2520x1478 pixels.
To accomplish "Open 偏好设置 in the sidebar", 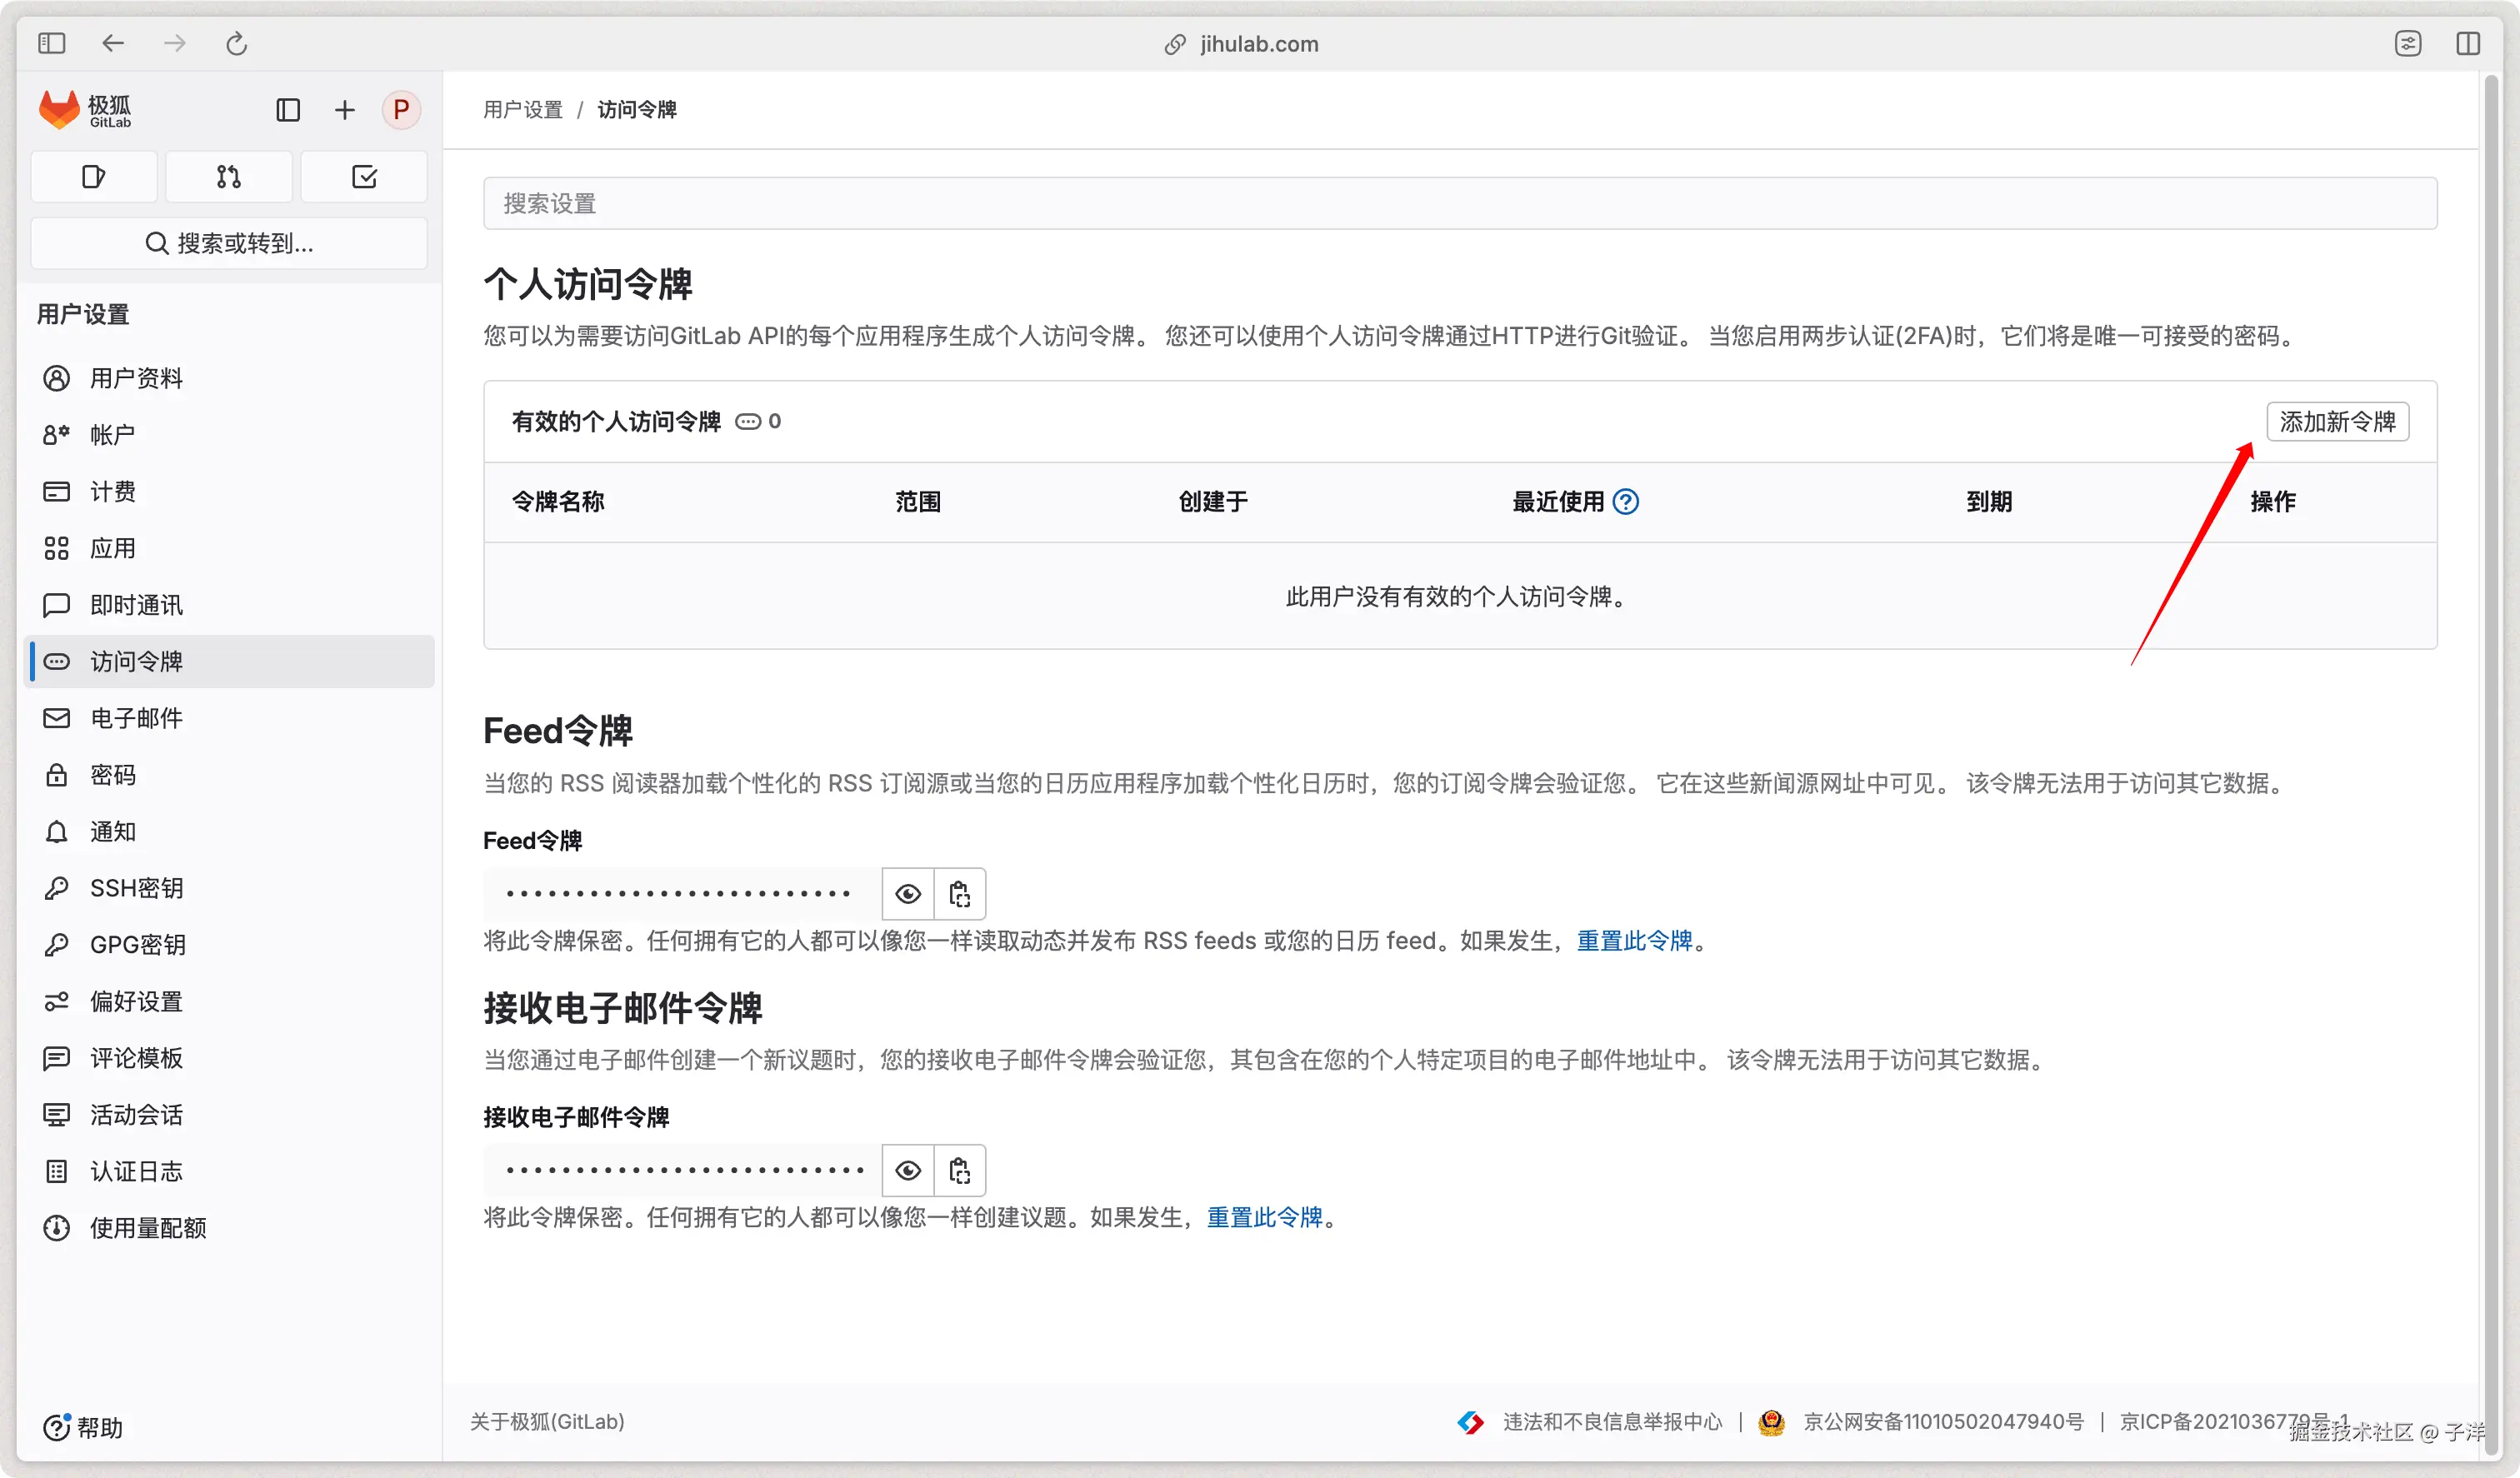I will [x=136, y=1001].
